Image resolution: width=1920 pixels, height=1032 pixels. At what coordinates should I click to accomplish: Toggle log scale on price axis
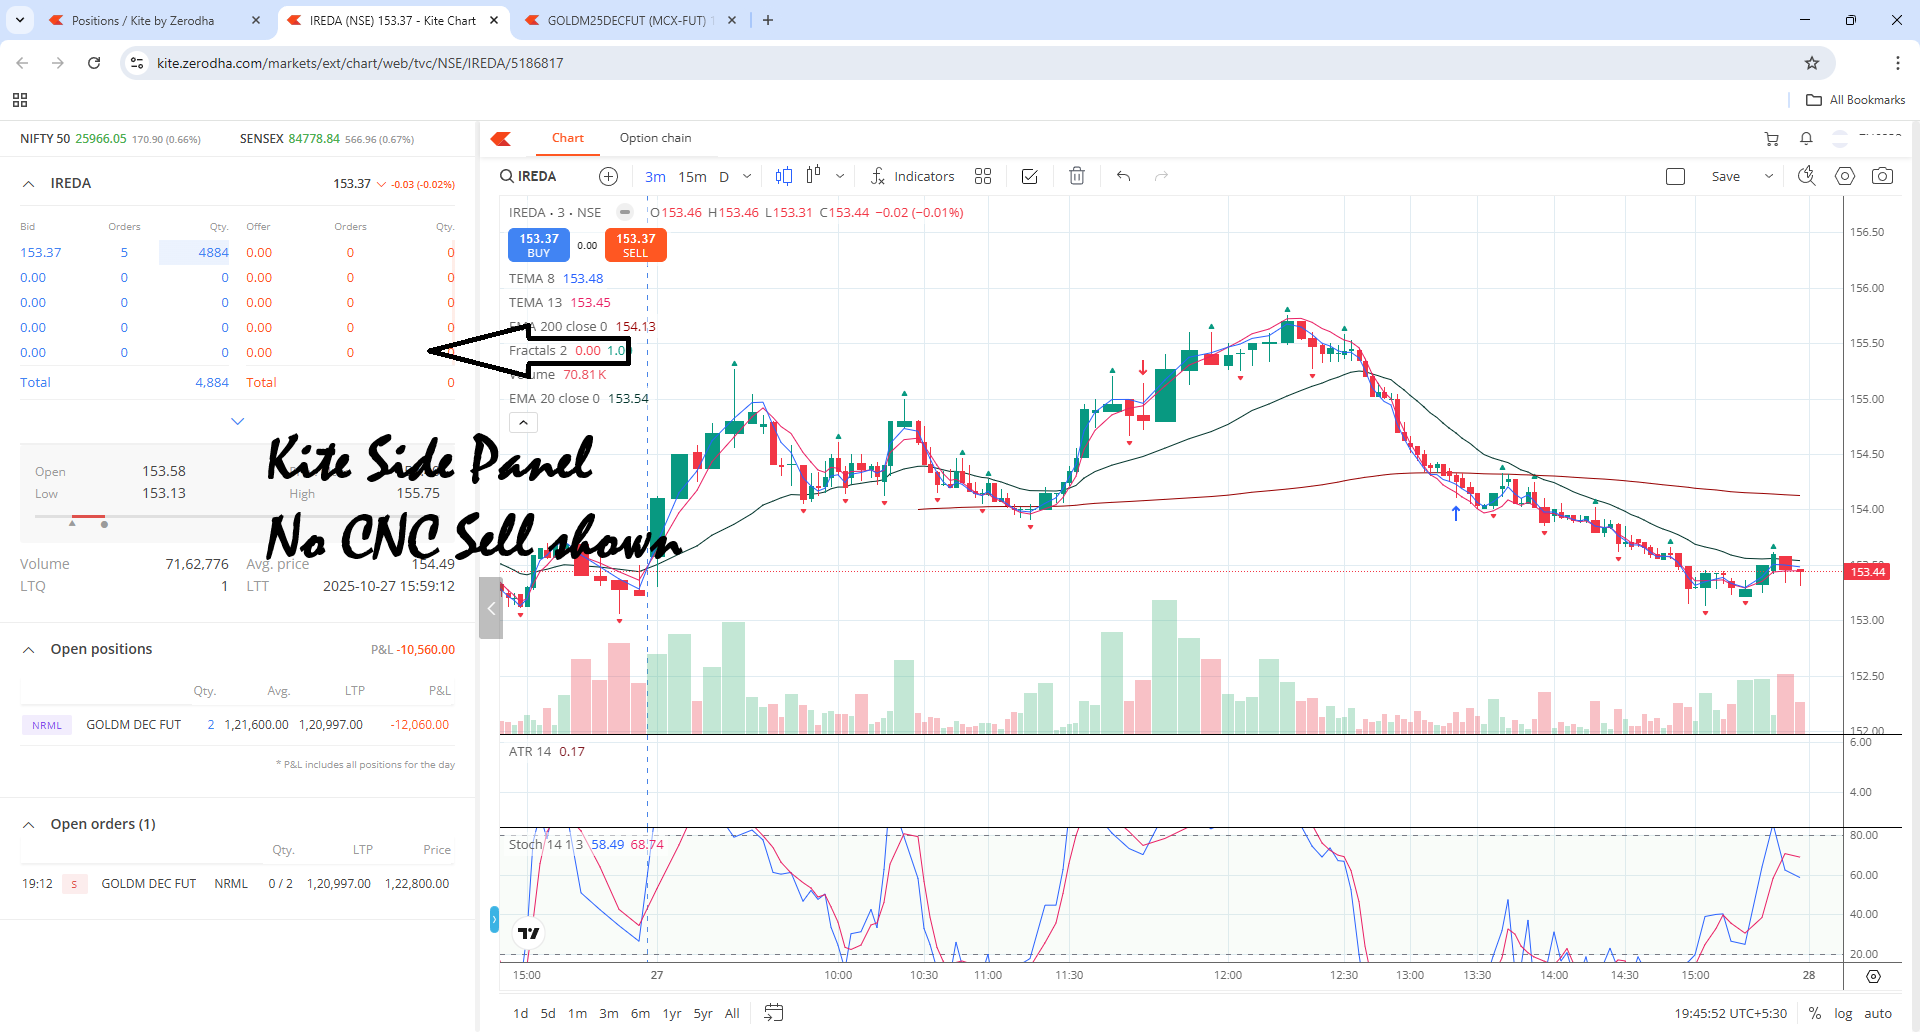coord(1843,1013)
